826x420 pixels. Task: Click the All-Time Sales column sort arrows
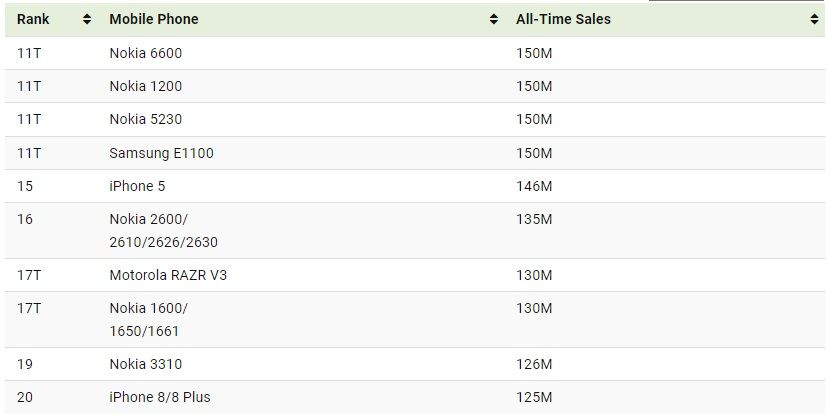click(x=814, y=19)
